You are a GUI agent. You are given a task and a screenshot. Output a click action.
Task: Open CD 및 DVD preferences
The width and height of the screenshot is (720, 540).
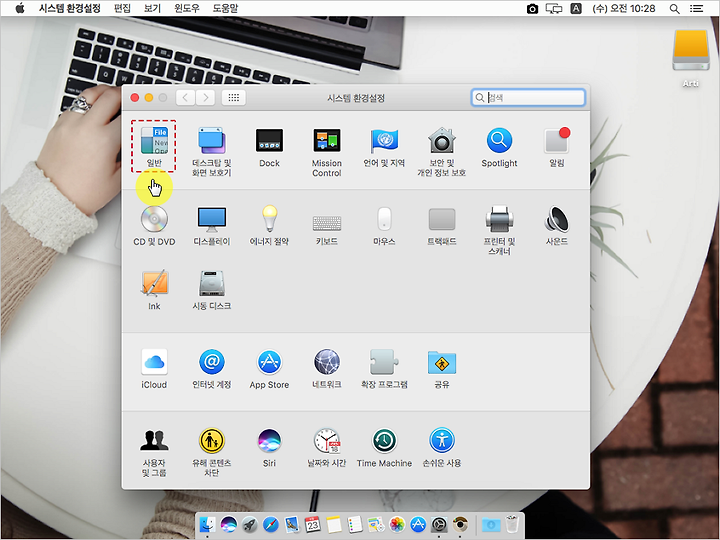coord(154,225)
